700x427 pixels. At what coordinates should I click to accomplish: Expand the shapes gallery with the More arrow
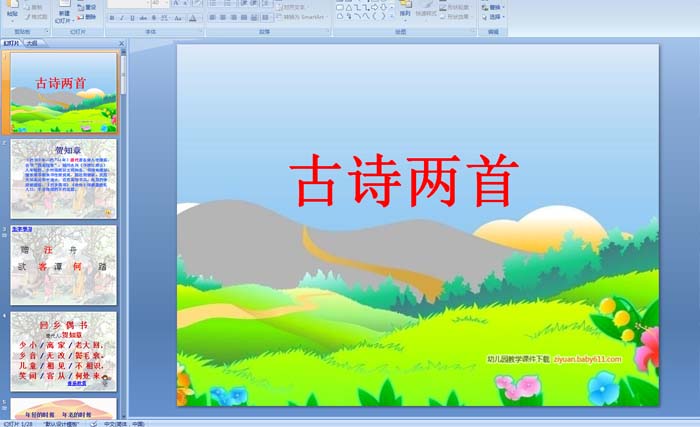(392, 17)
